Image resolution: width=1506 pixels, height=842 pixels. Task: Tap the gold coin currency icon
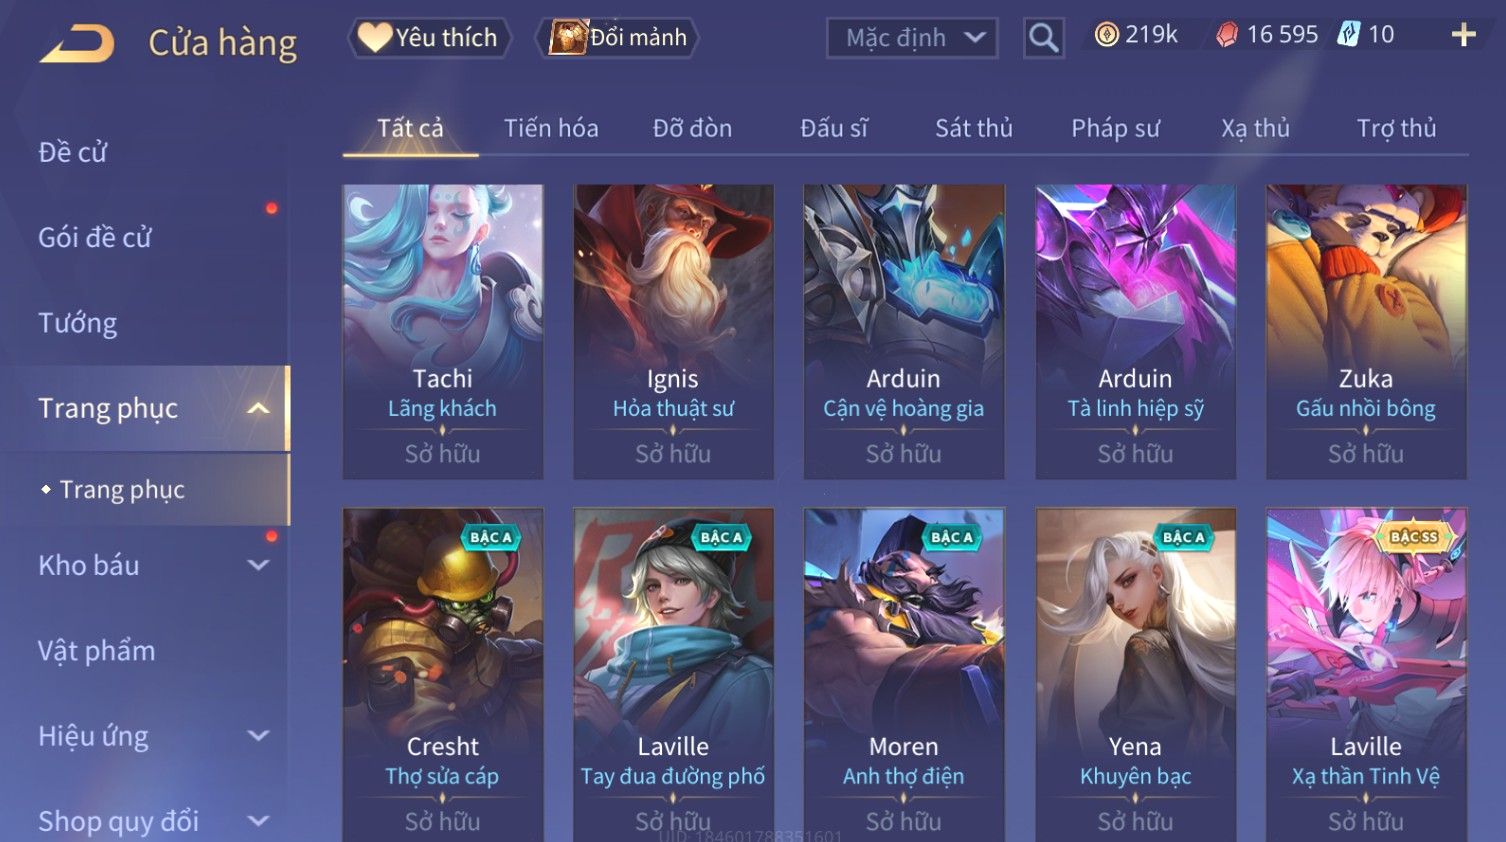(x=1106, y=35)
